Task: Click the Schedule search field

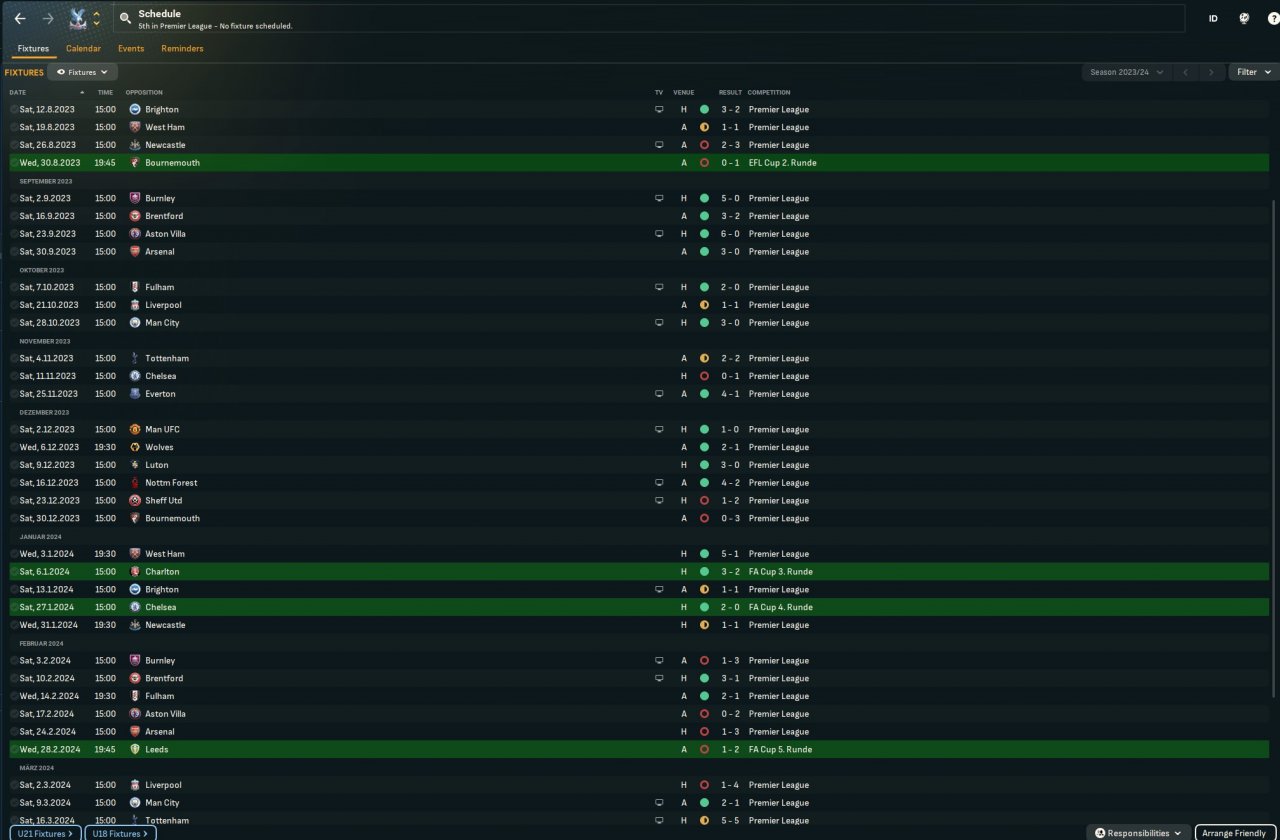Action: click(x=648, y=19)
